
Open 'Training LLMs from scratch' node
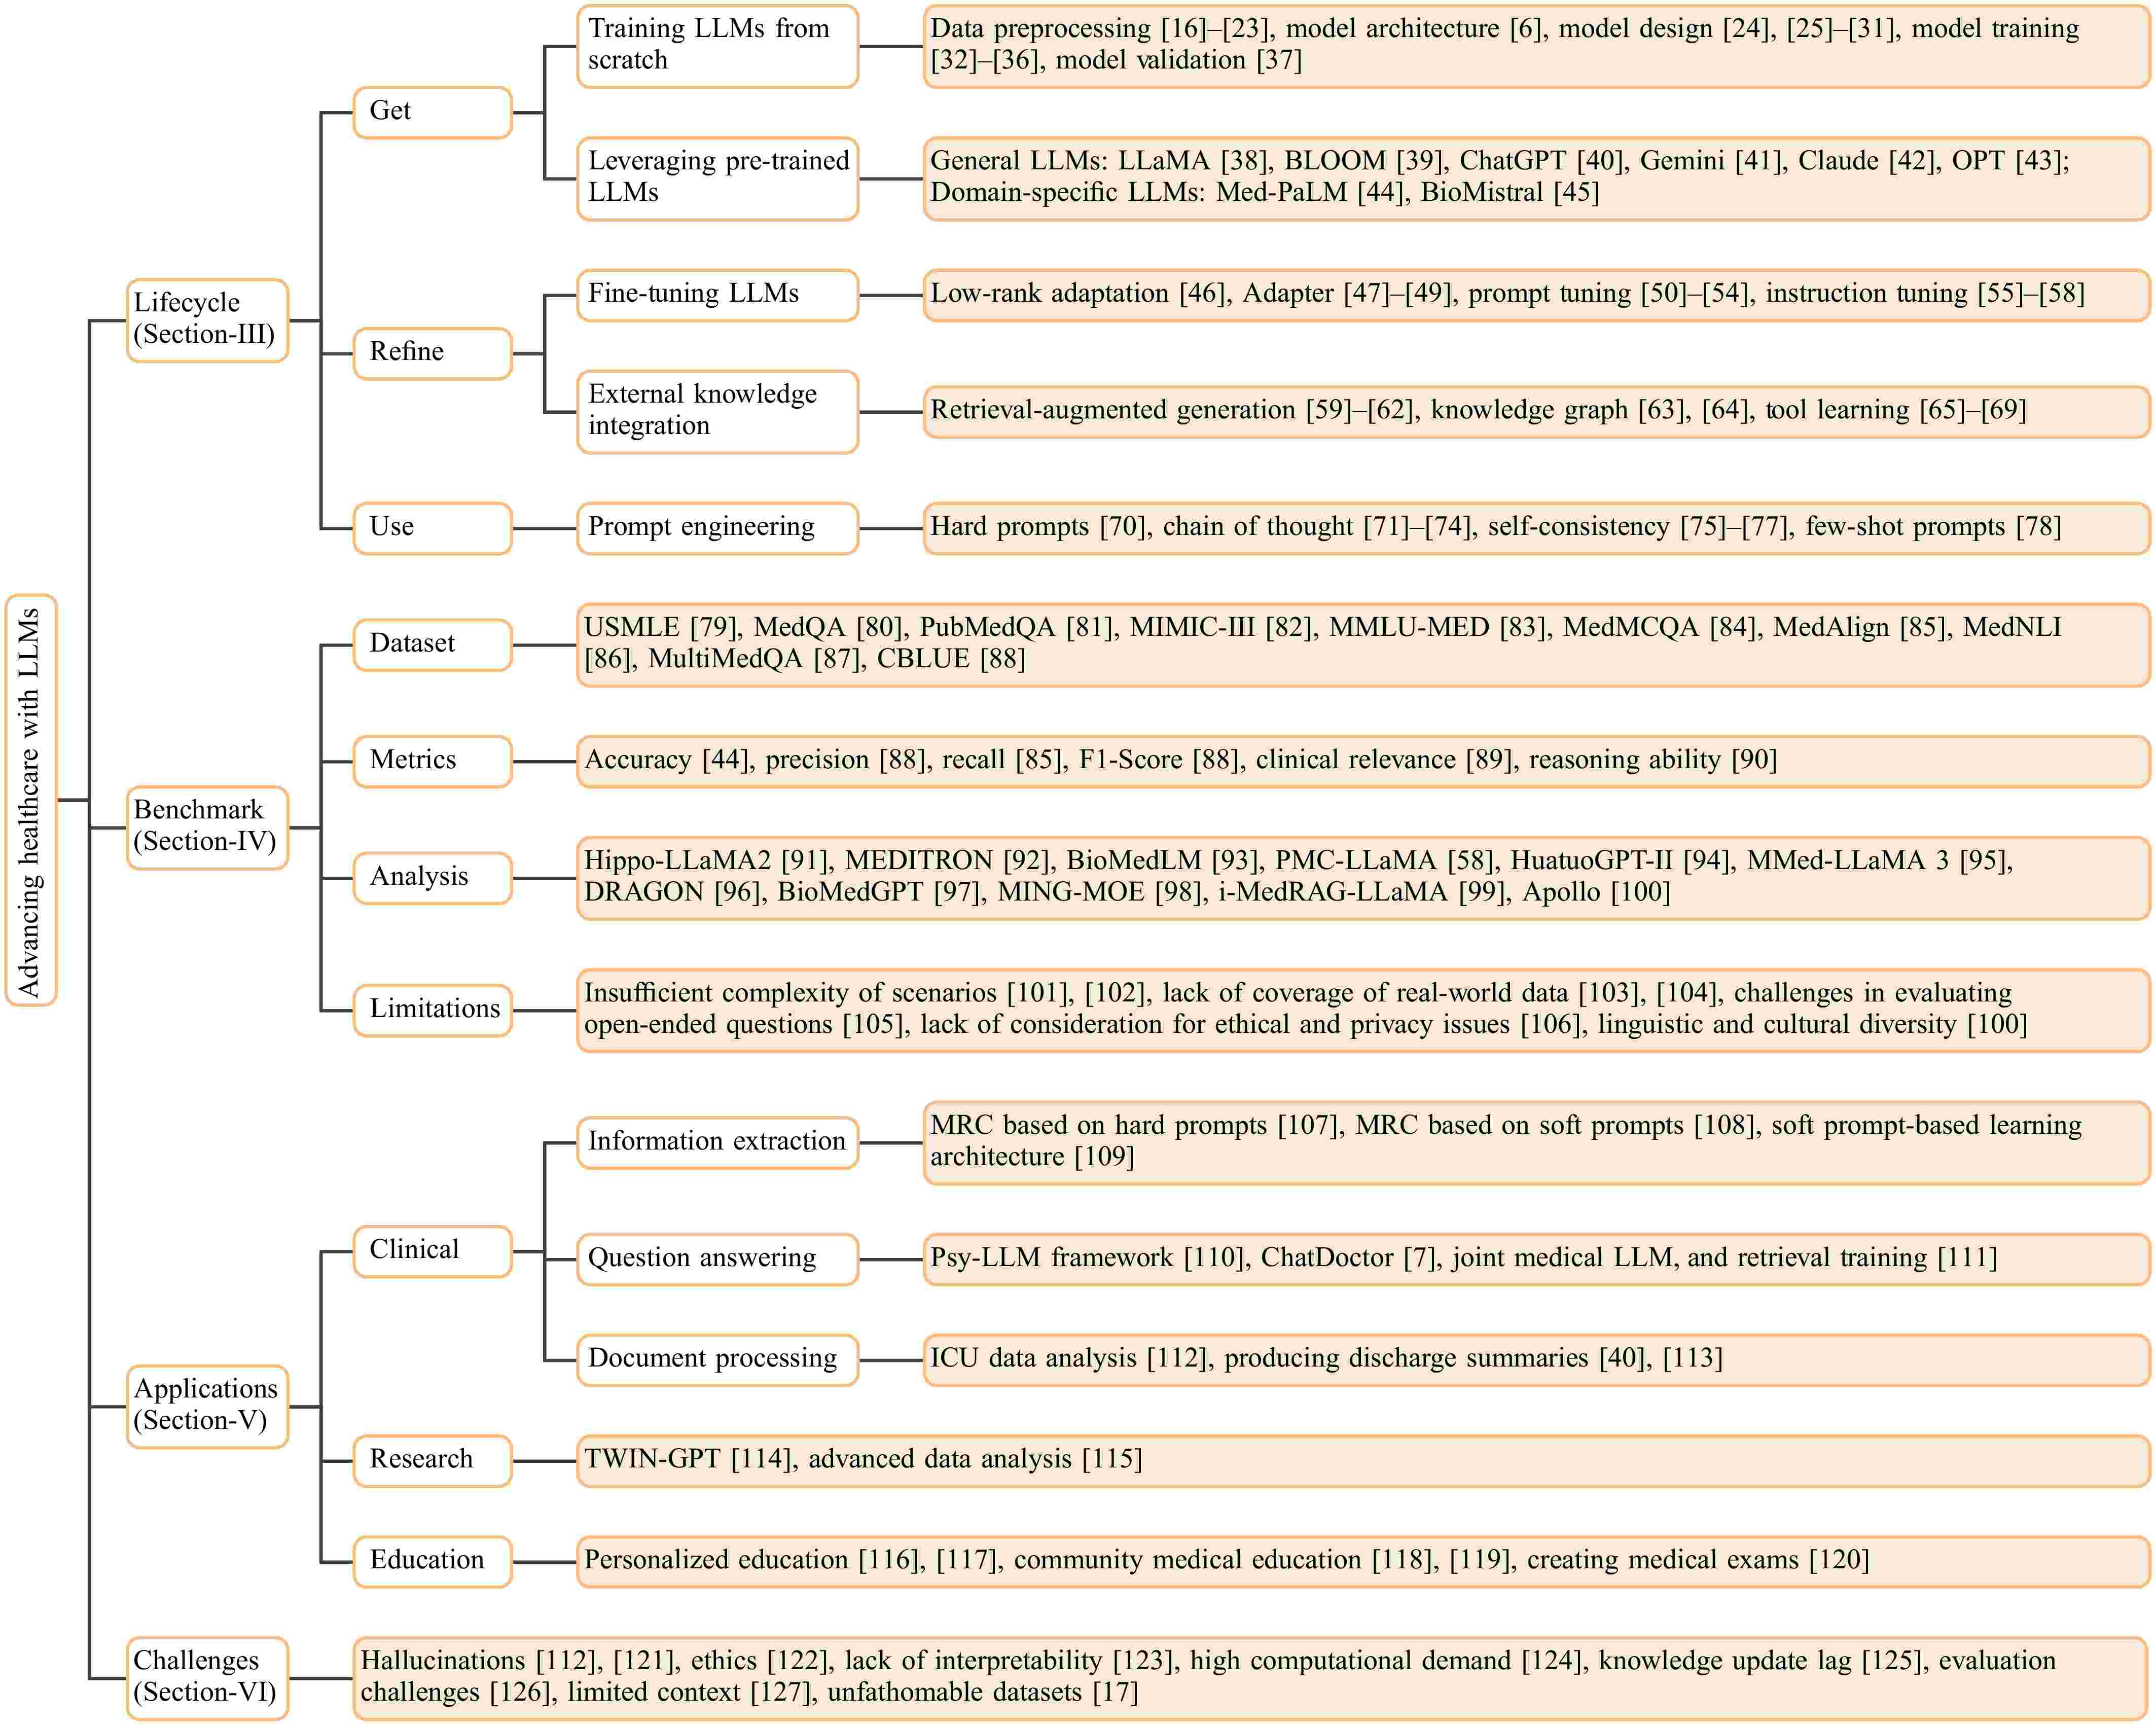point(716,45)
